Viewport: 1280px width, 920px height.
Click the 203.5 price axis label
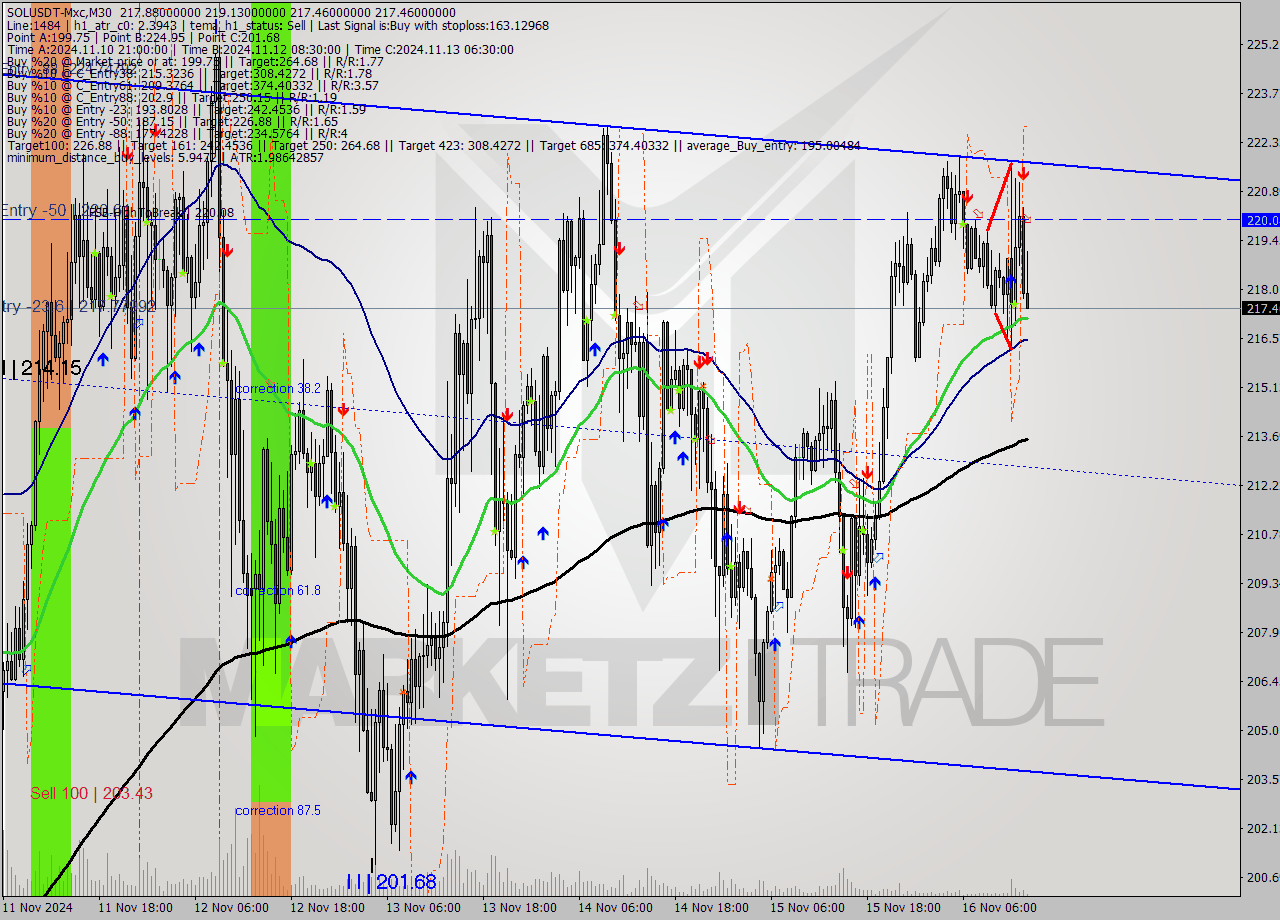[1261, 779]
